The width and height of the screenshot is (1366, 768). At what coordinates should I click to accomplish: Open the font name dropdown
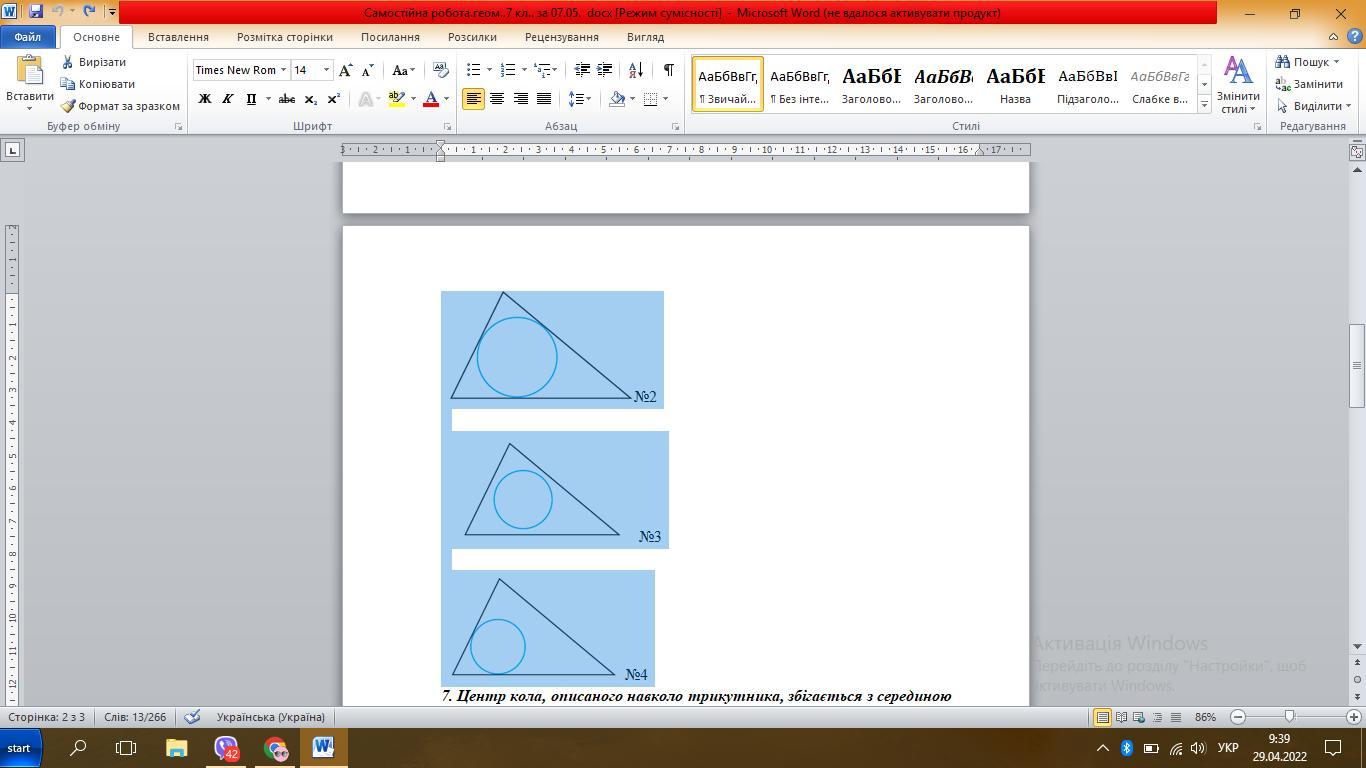[x=283, y=70]
